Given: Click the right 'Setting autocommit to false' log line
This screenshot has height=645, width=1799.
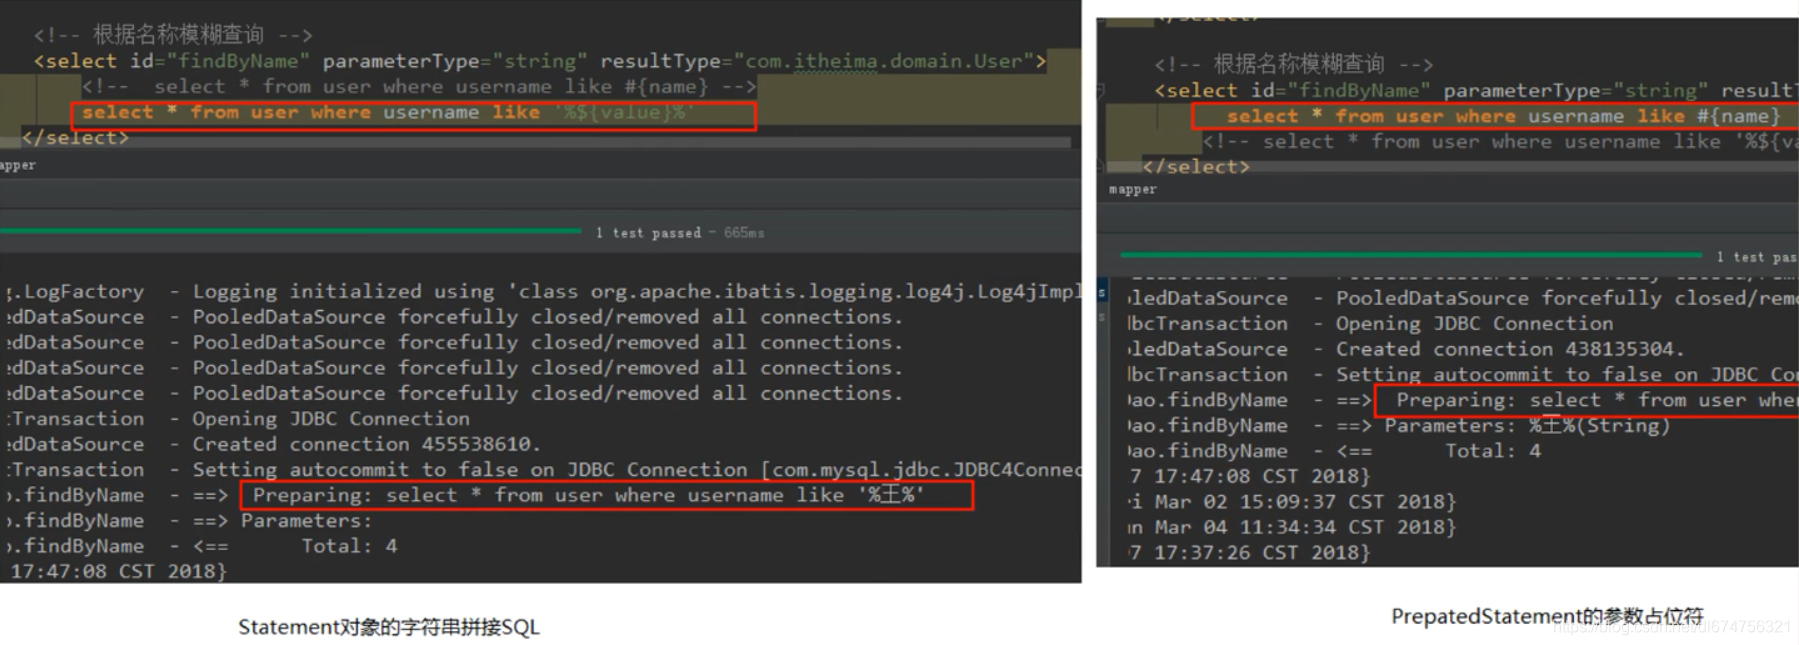Looking at the screenshot, I should pyautogui.click(x=1463, y=375).
